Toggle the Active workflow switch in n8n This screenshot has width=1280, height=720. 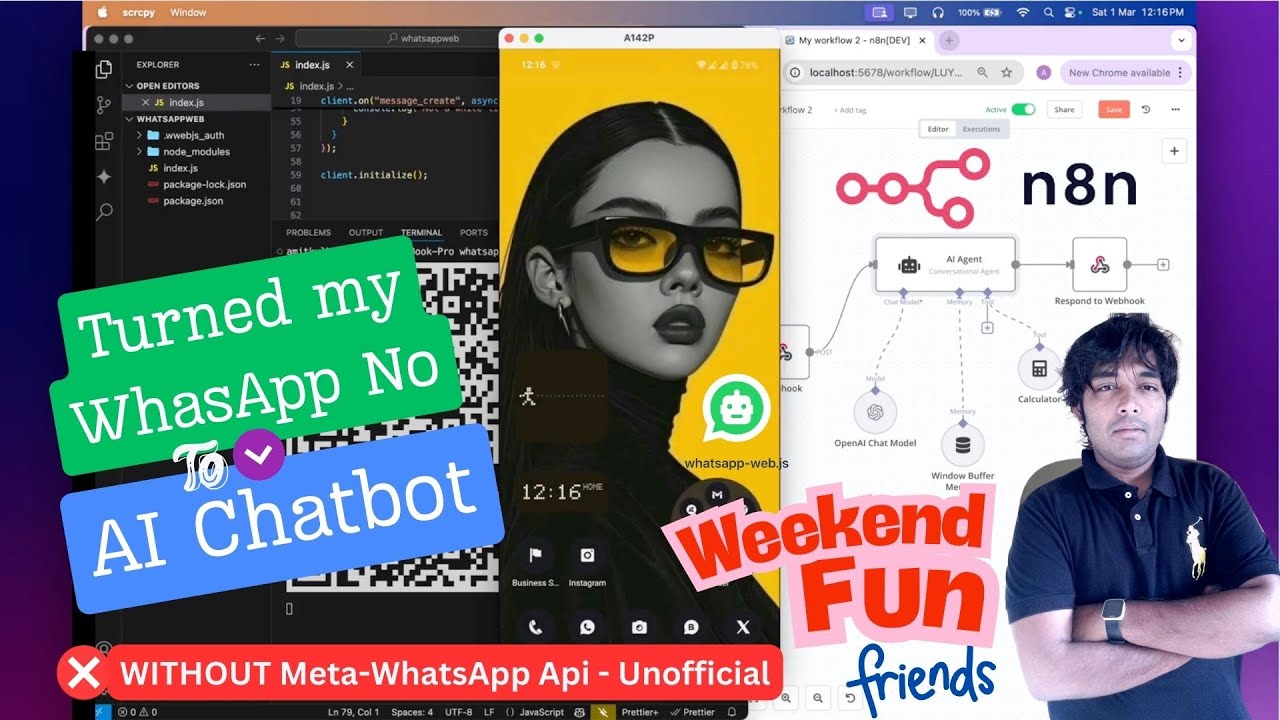click(1023, 109)
